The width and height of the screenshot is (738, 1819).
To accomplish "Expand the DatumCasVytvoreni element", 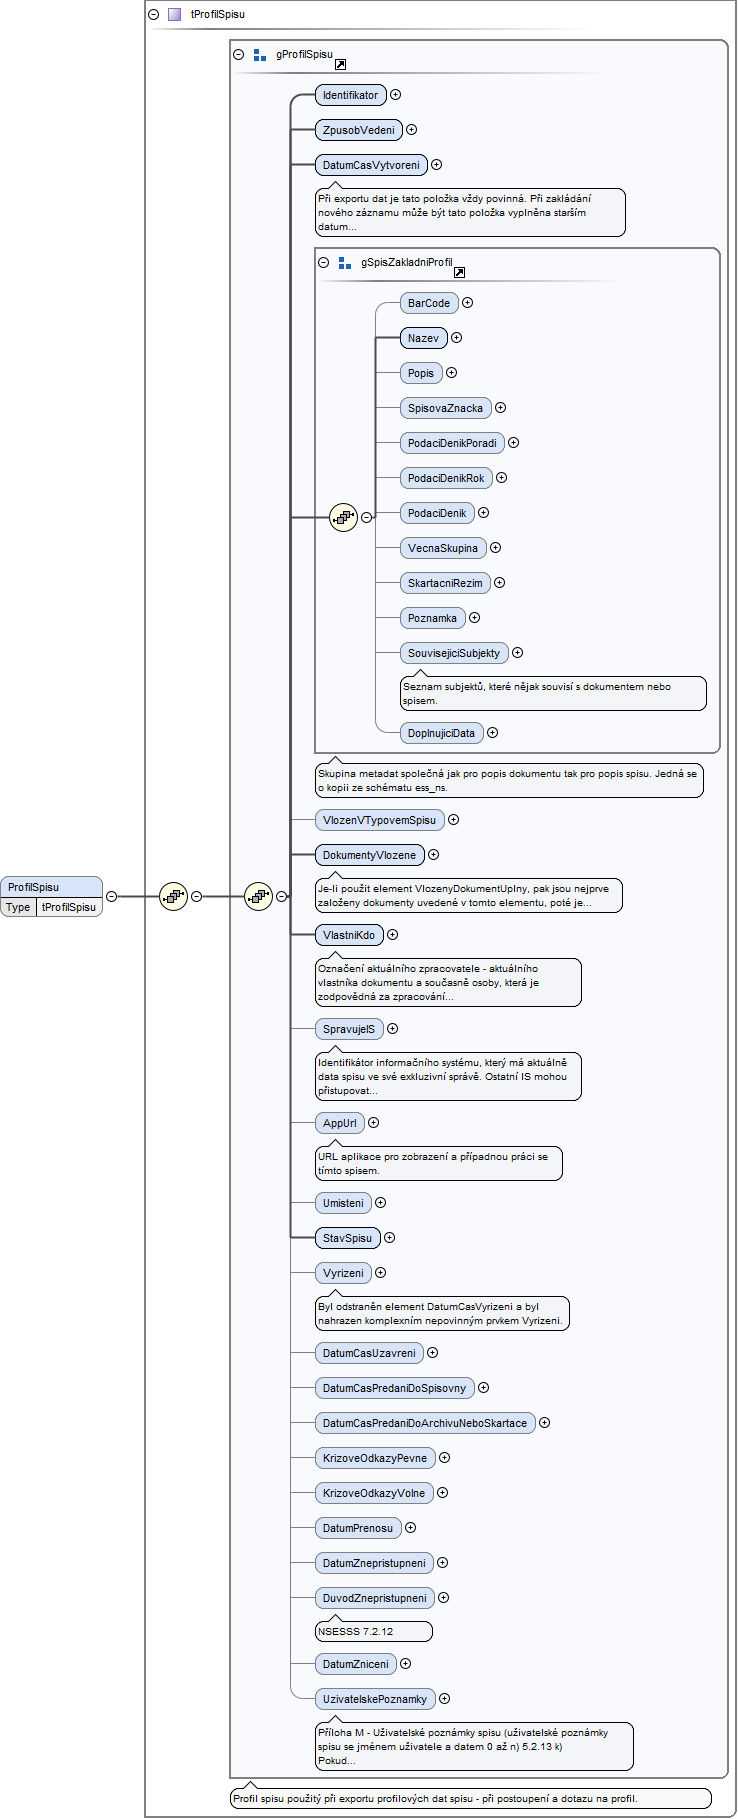I will (437, 165).
